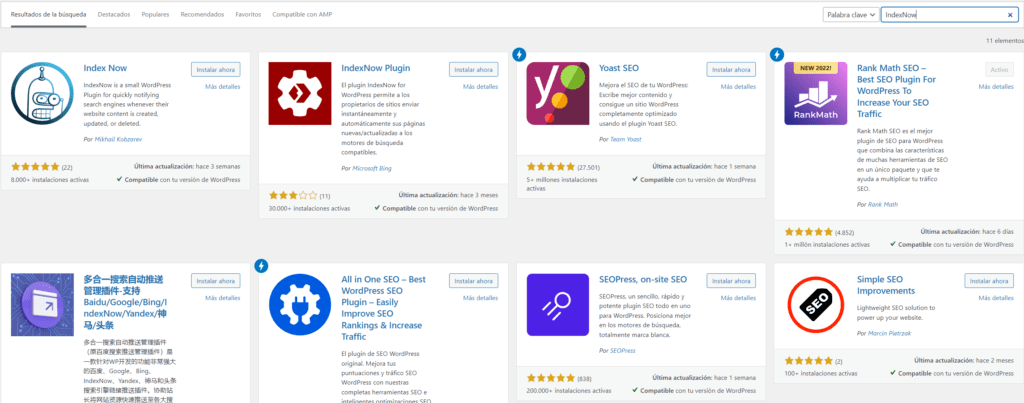This screenshot has width=1024, height=403.
Task: Open the All in One SEO title link
Action: pyautogui.click(x=383, y=308)
